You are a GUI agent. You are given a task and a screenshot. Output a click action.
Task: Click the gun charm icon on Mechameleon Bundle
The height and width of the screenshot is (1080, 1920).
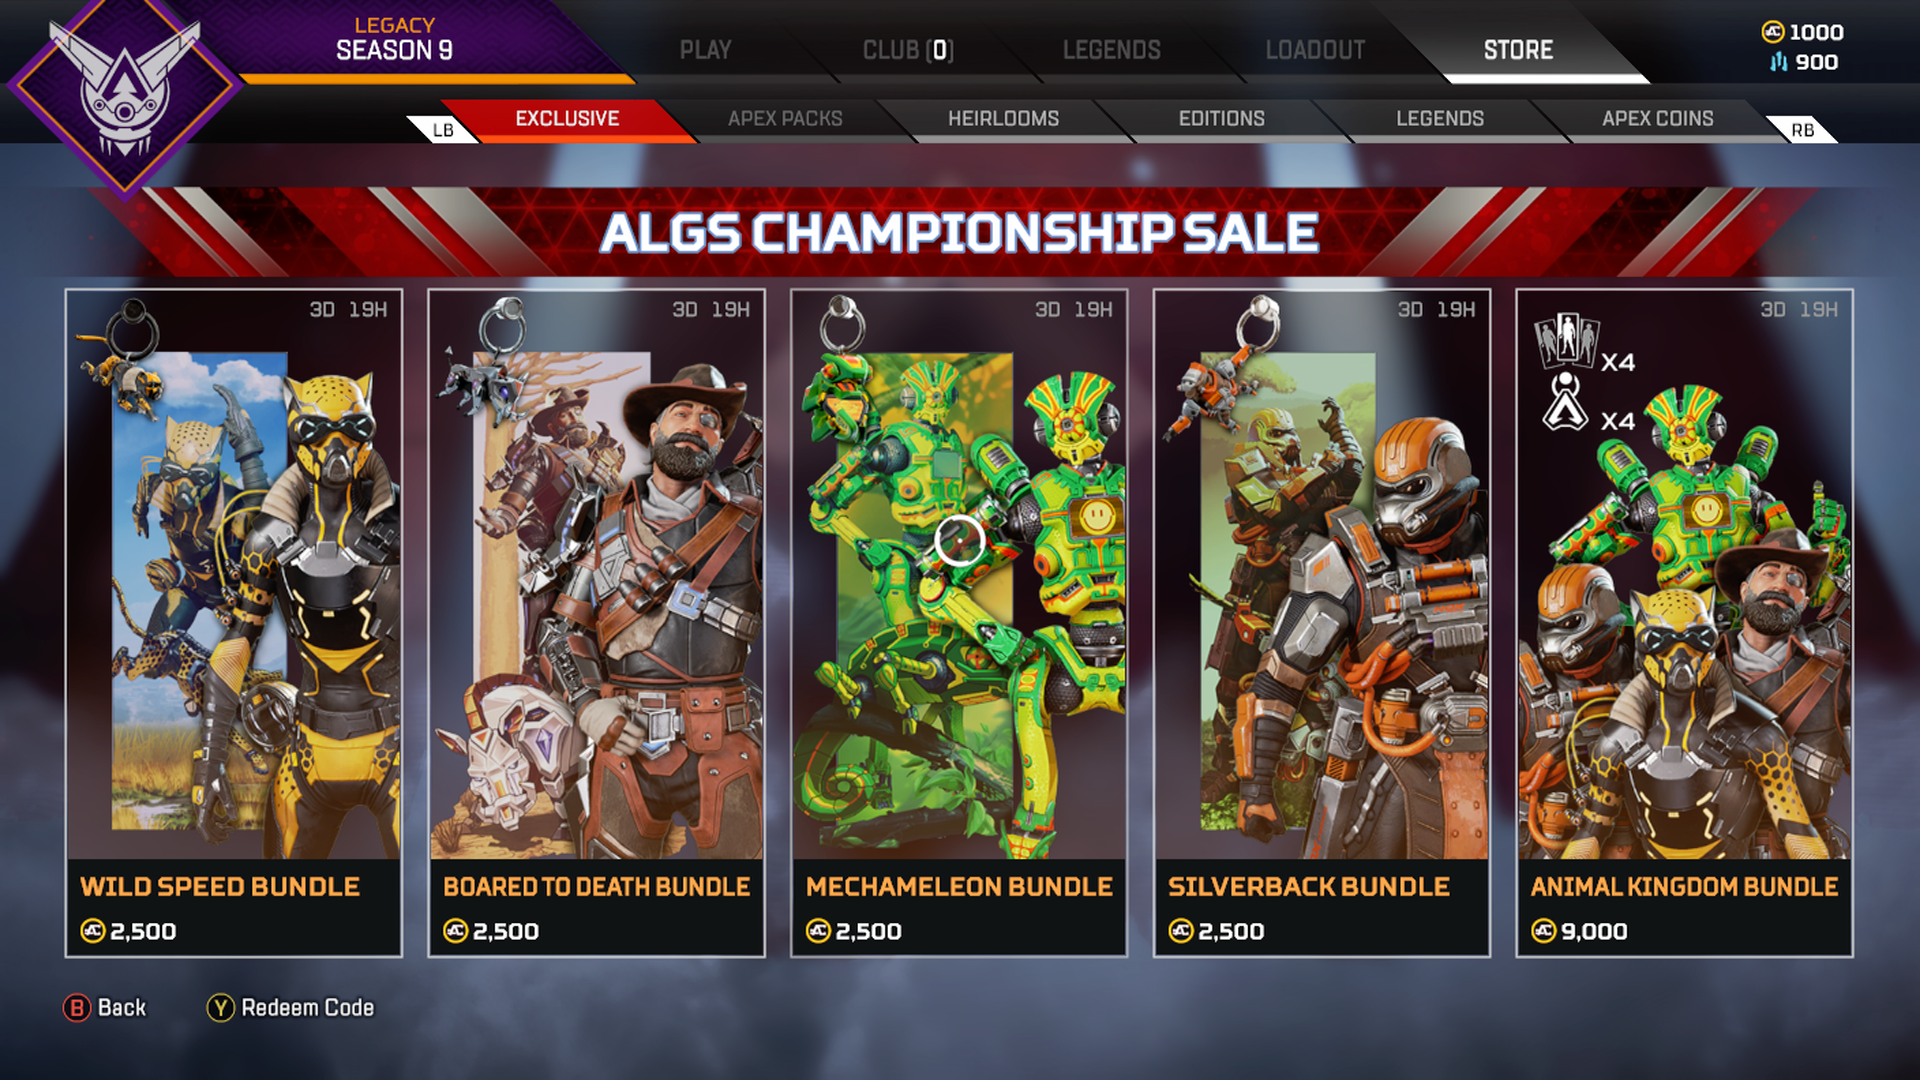click(842, 324)
